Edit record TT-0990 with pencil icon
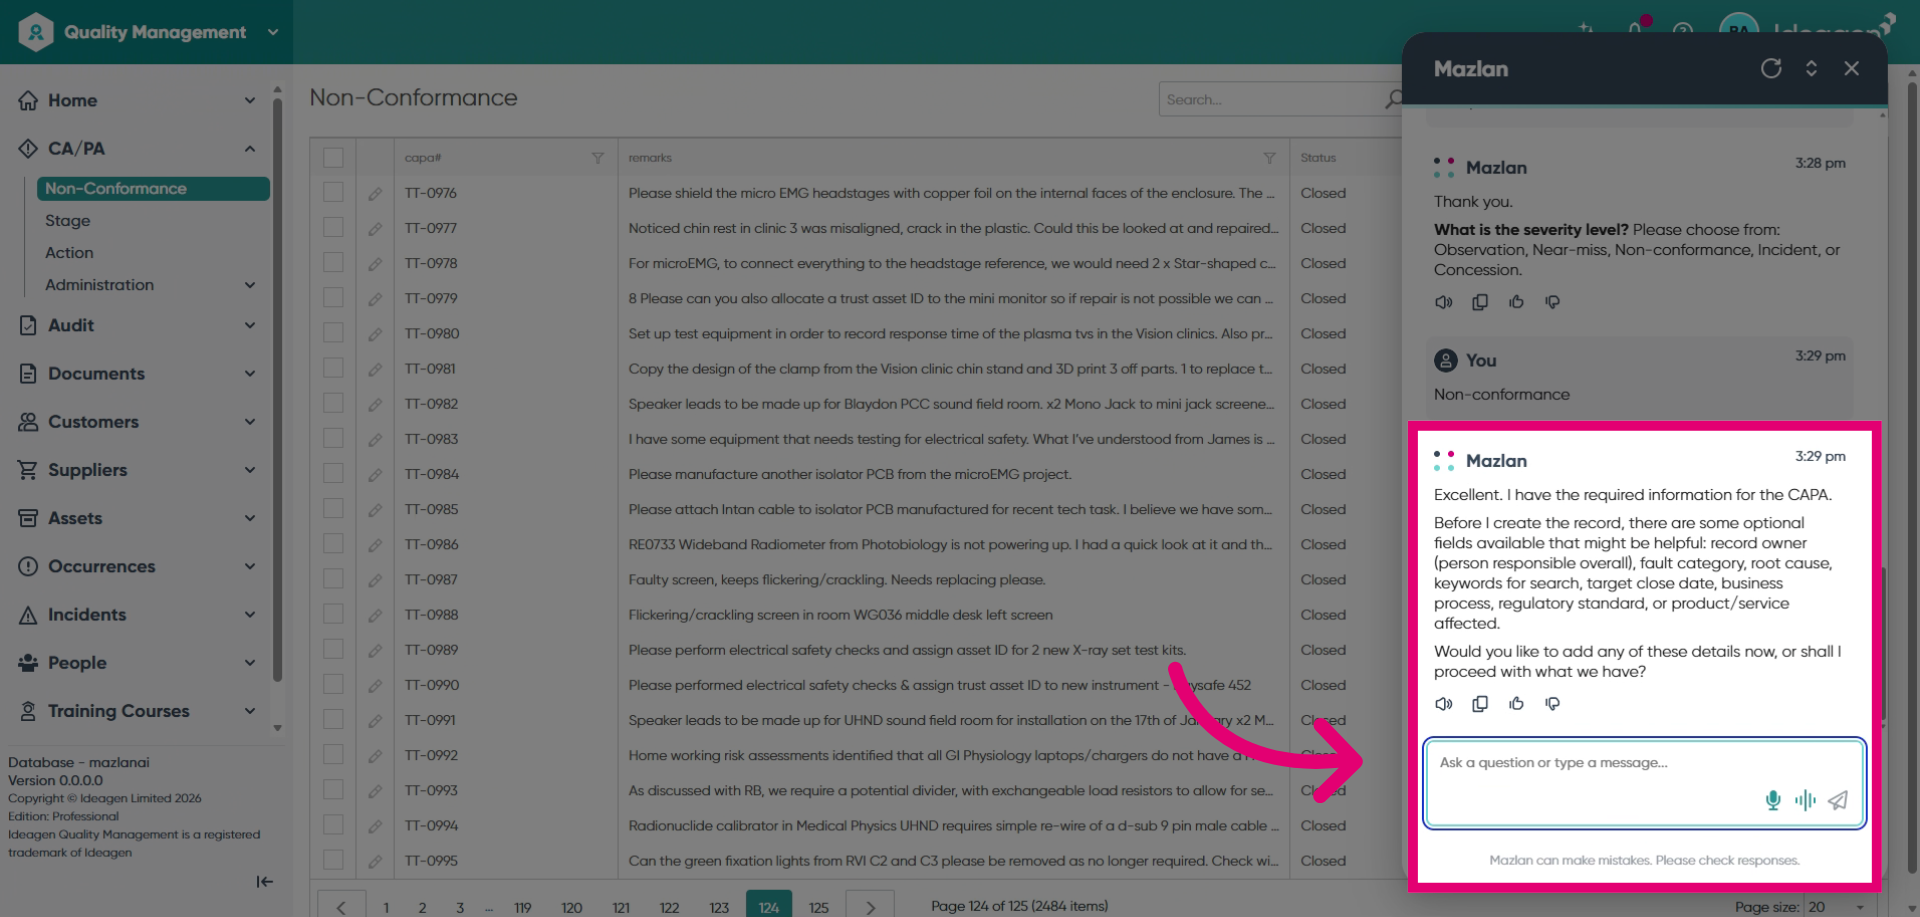This screenshot has width=1920, height=917. pyautogui.click(x=375, y=685)
